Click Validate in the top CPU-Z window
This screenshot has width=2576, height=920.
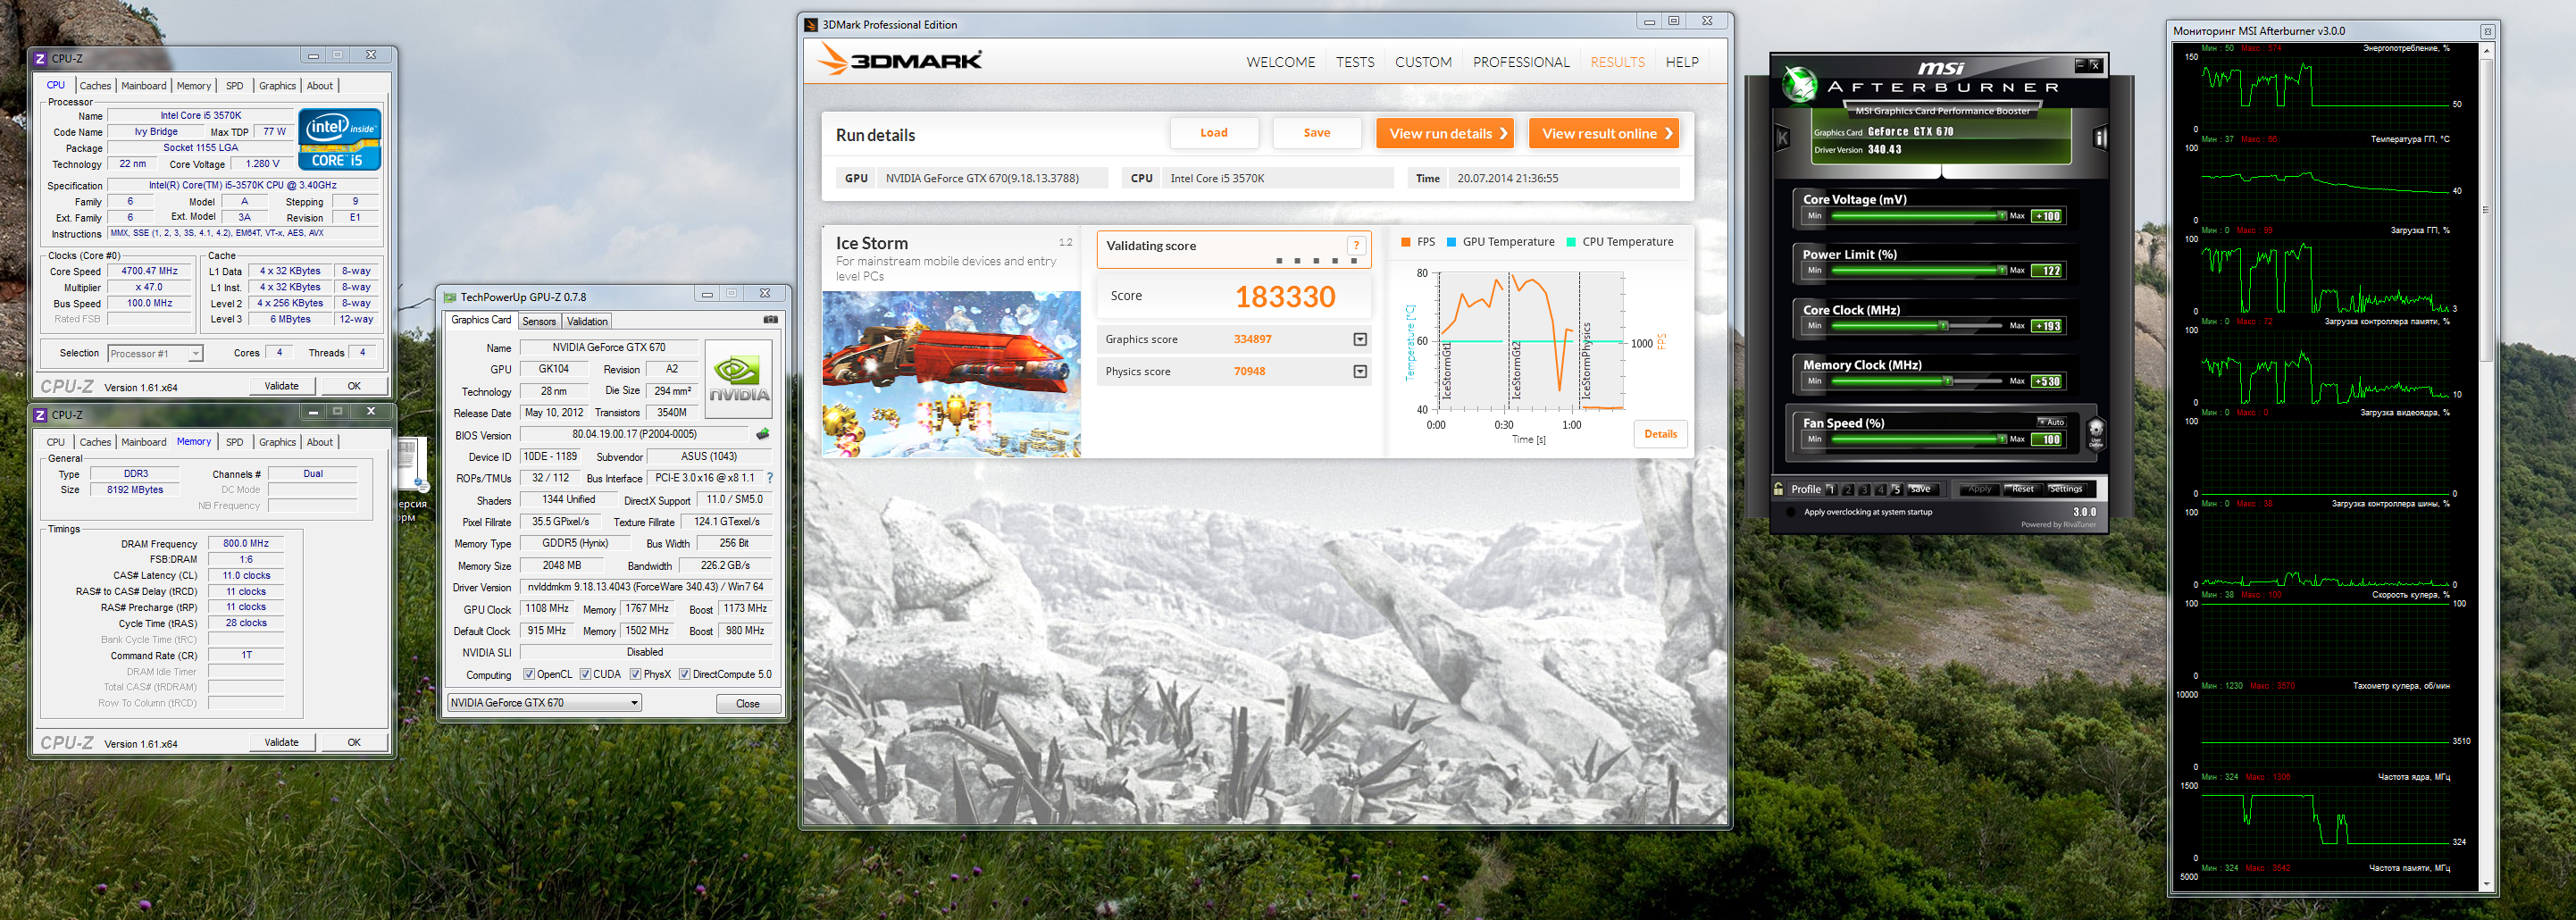[x=281, y=386]
